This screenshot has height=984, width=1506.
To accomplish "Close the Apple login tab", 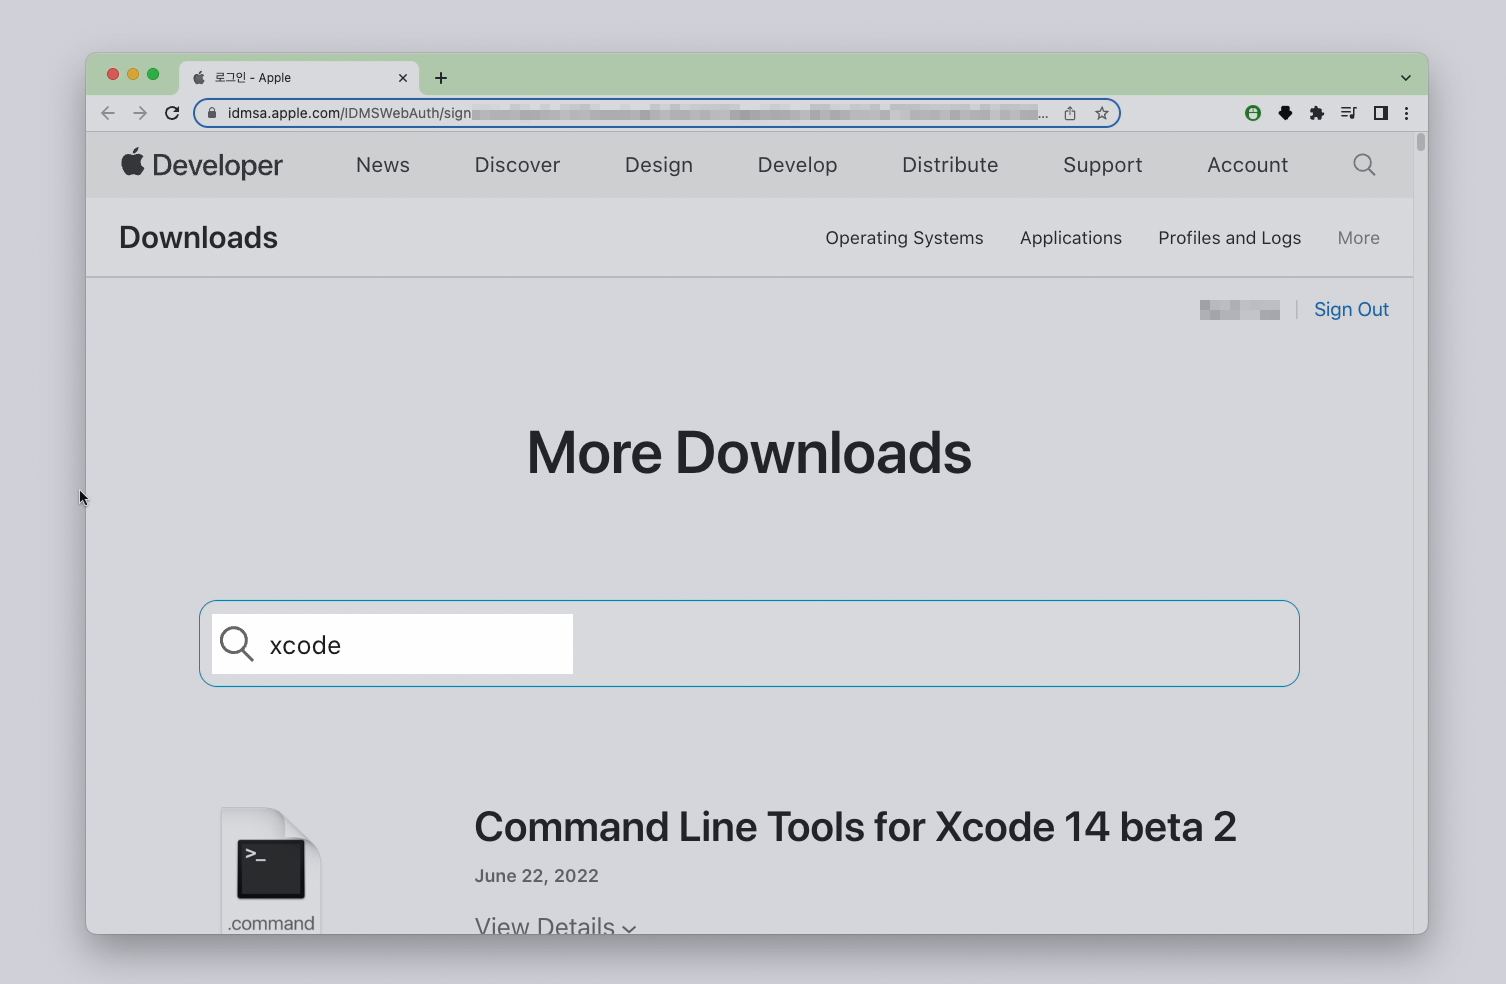I will click(x=403, y=78).
